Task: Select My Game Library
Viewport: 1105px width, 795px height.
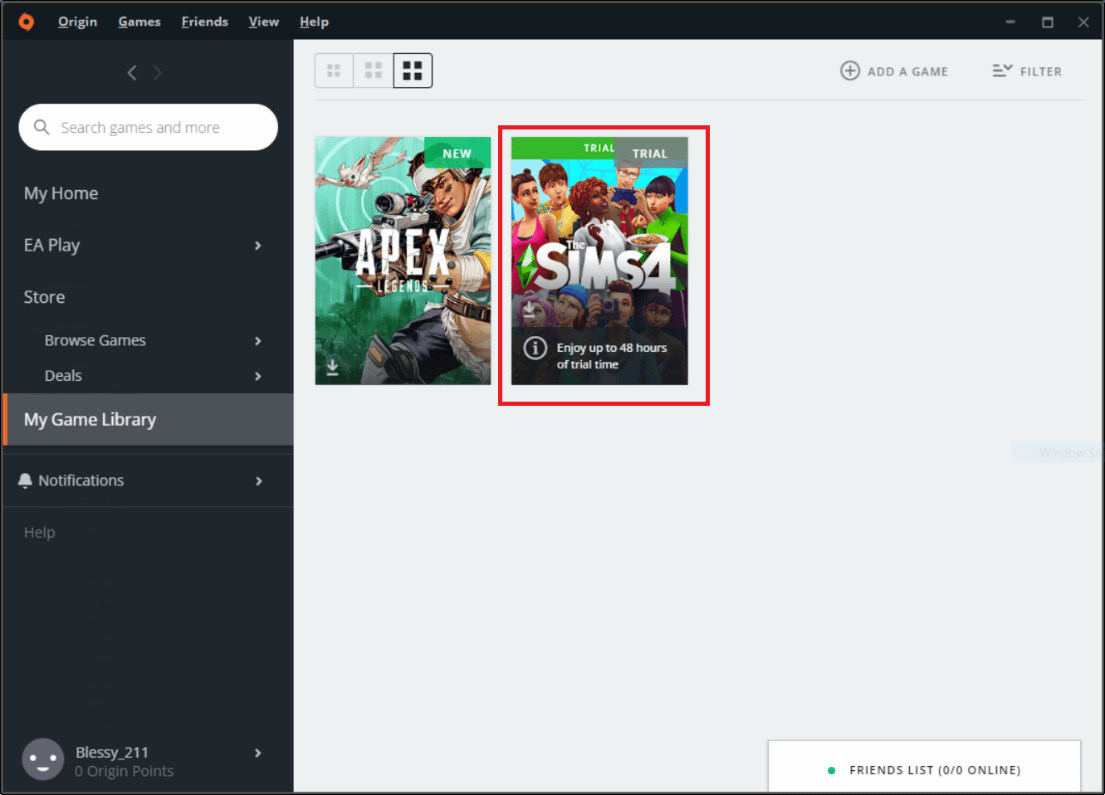Action: point(148,419)
